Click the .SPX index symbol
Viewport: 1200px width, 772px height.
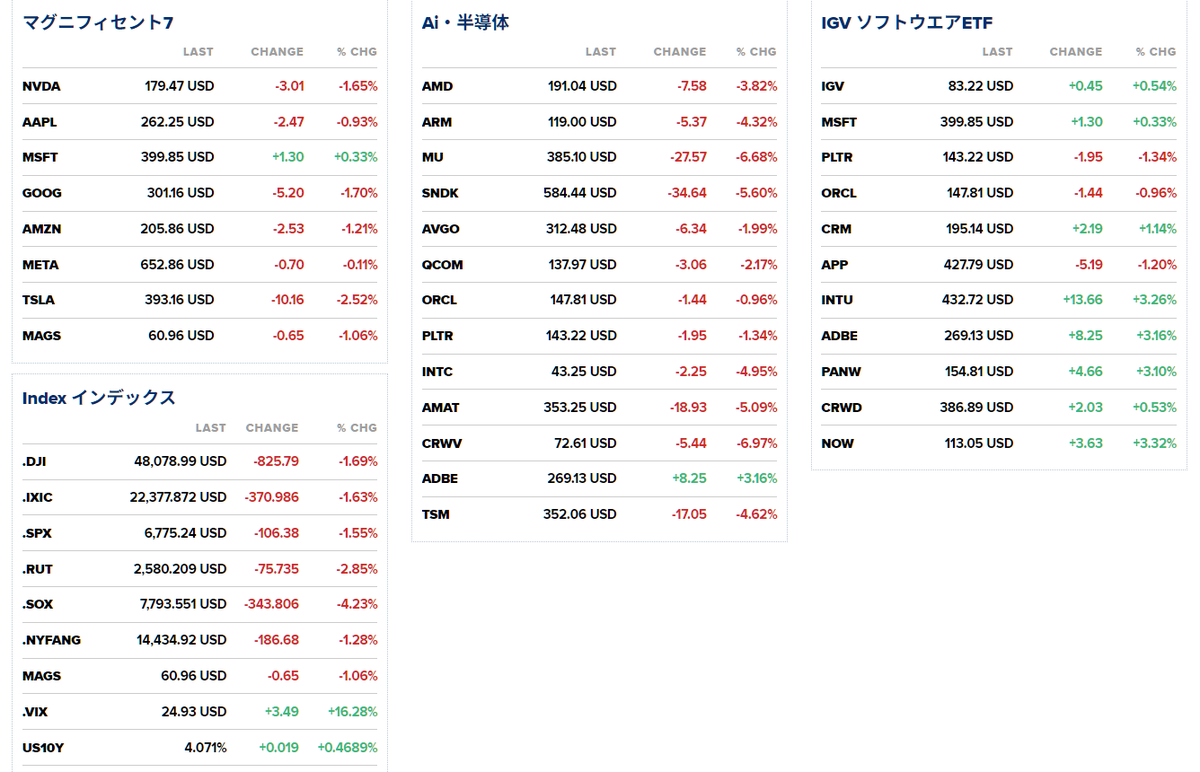[37, 533]
